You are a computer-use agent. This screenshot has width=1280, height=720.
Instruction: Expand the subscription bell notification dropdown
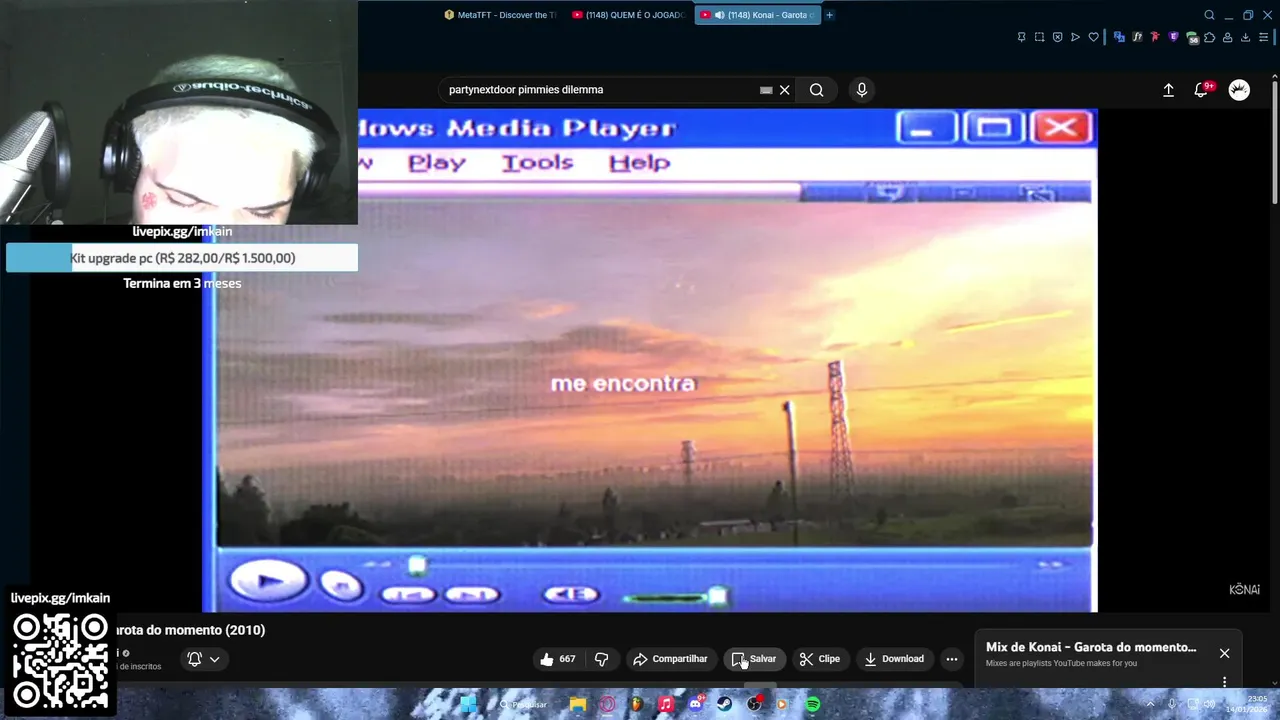click(203, 659)
